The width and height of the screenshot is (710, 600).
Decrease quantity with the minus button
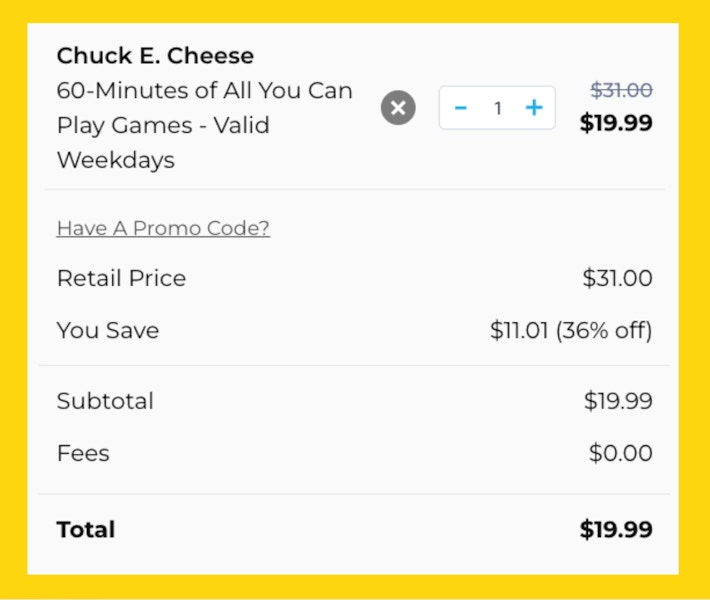point(460,107)
